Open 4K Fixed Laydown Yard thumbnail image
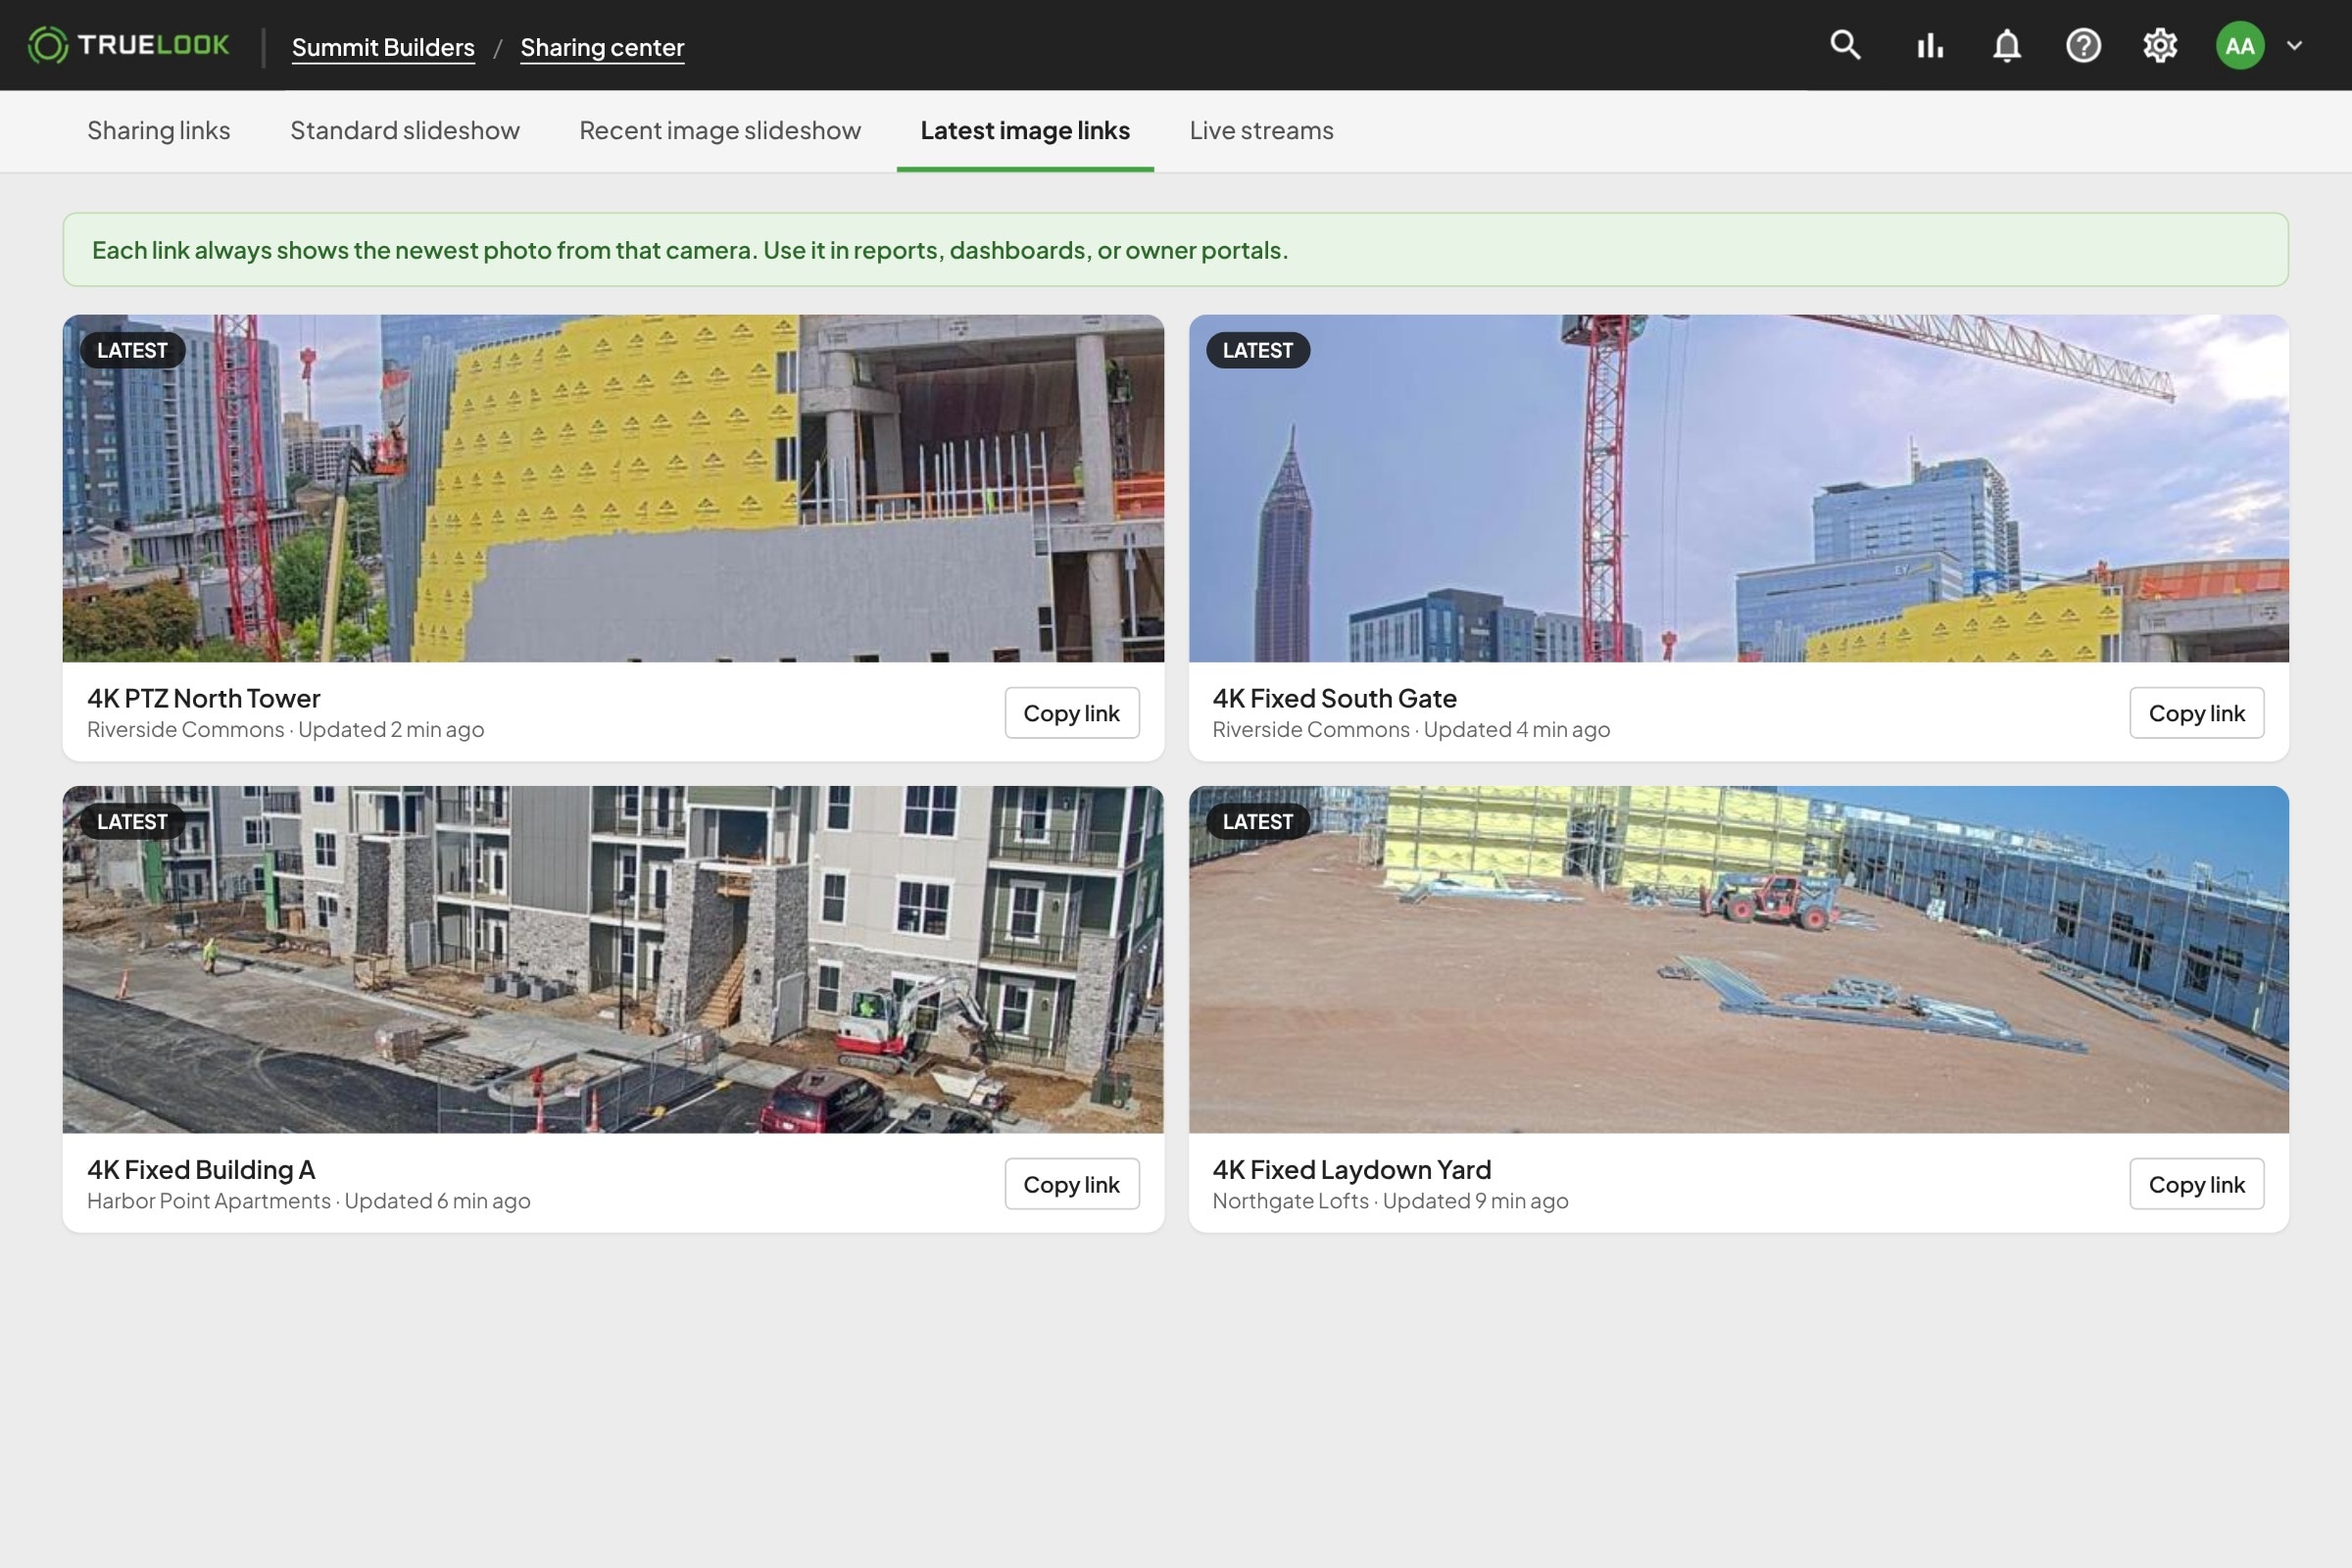 [x=1738, y=959]
